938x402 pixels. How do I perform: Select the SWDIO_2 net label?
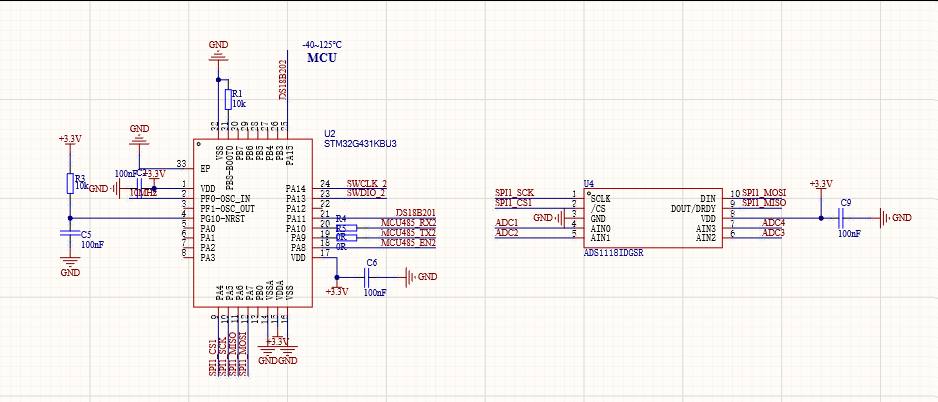pos(367,193)
